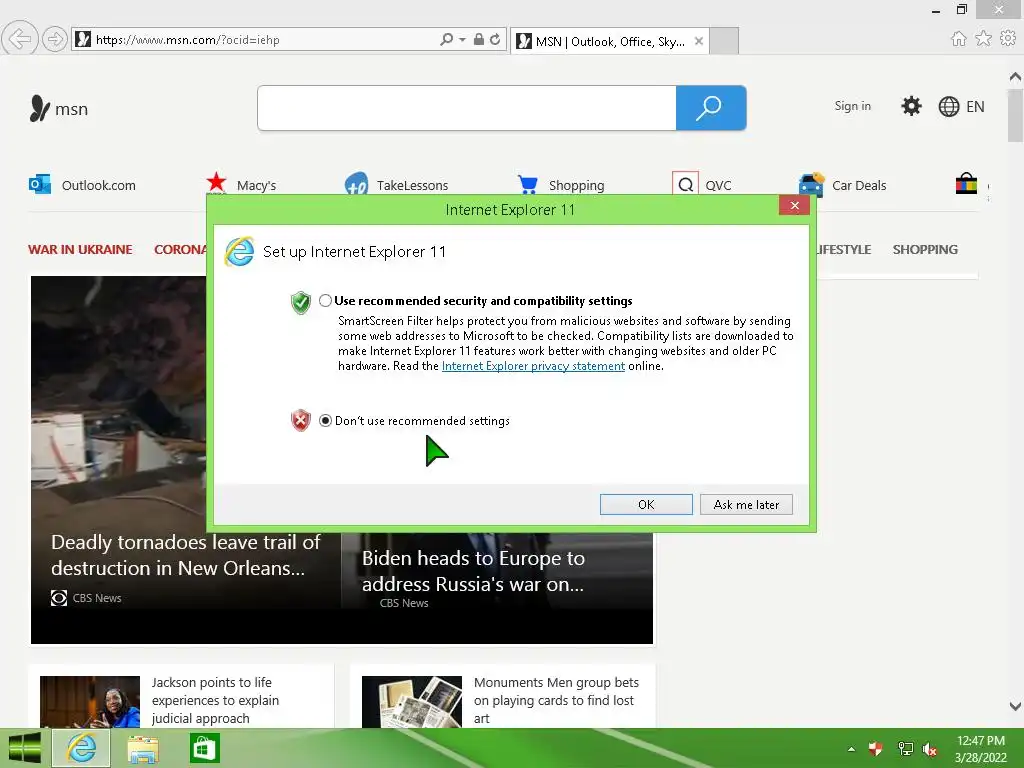
Task: Open Favorites star icon
Action: pos(983,39)
